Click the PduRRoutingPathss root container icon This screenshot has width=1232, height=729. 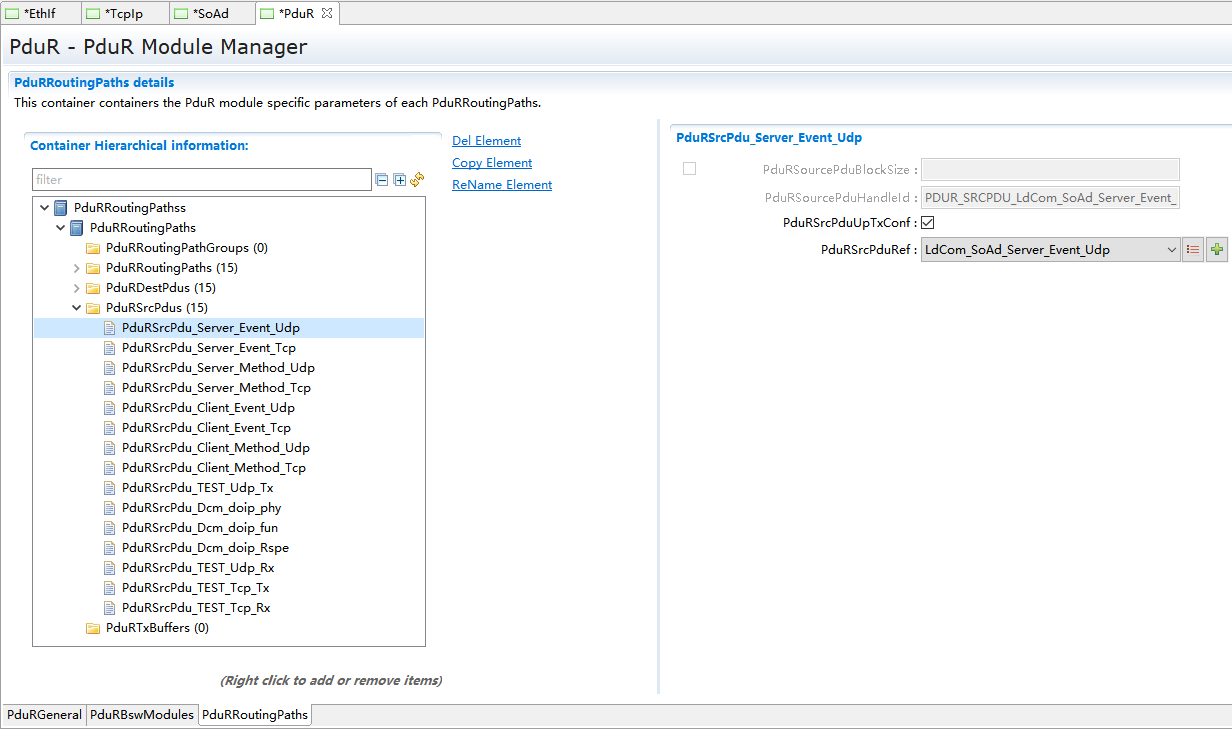point(61,208)
